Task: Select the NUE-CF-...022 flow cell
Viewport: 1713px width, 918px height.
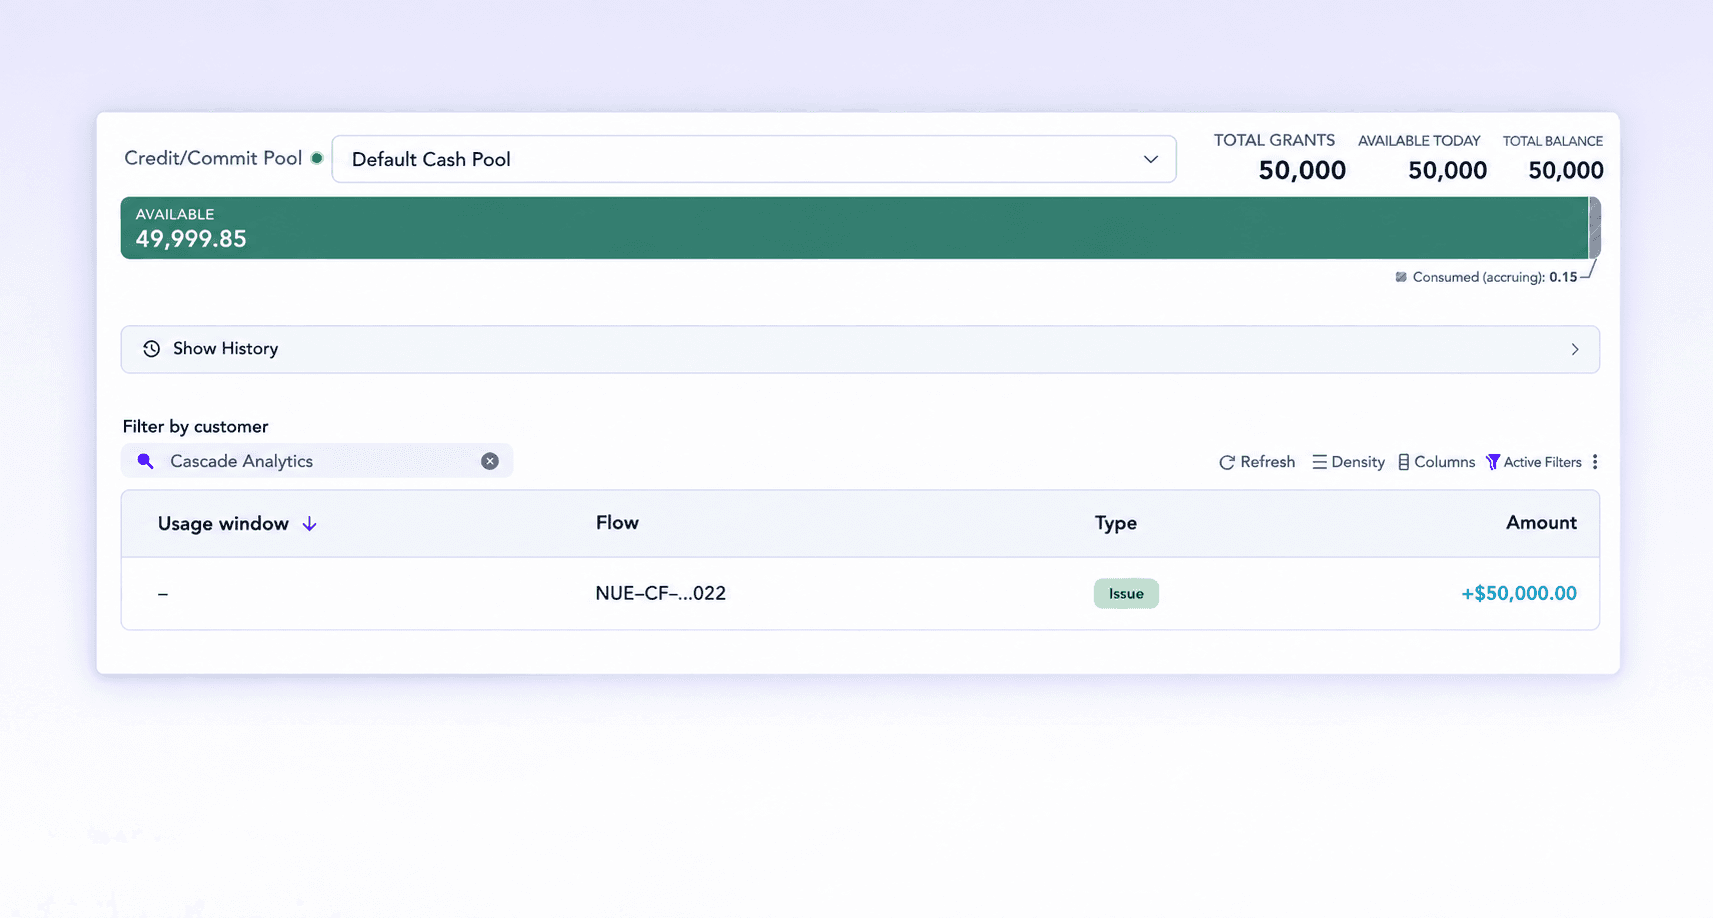Action: click(661, 593)
